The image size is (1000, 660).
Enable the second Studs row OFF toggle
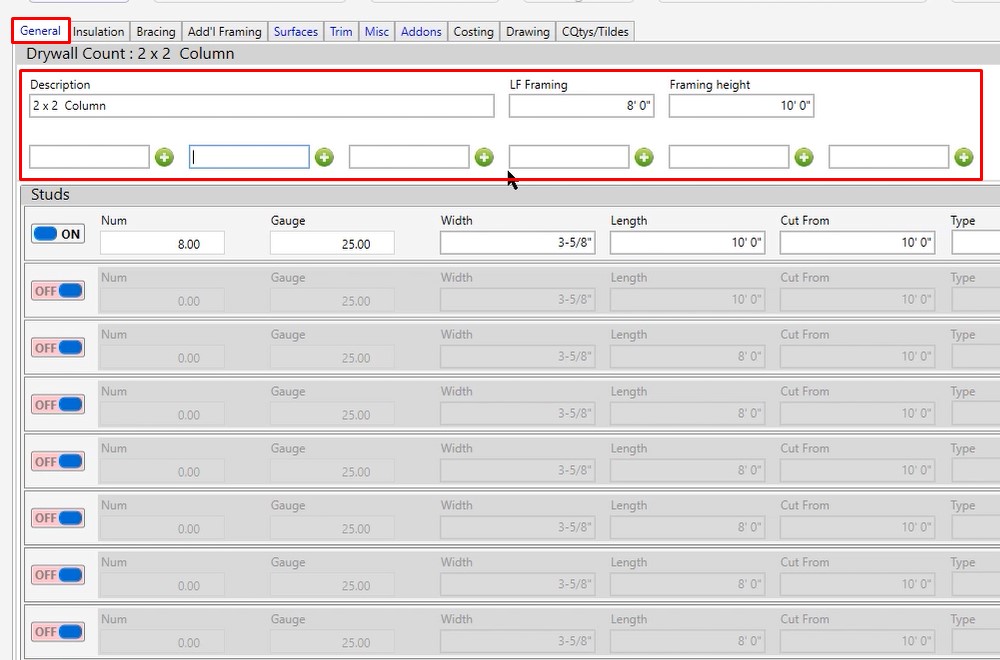(x=58, y=291)
